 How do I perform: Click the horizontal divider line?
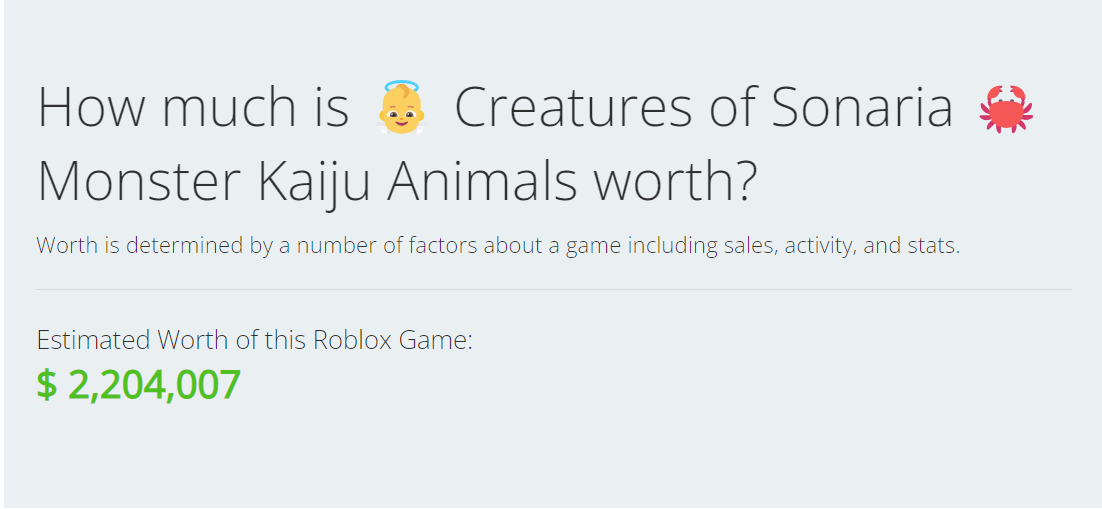tap(553, 290)
